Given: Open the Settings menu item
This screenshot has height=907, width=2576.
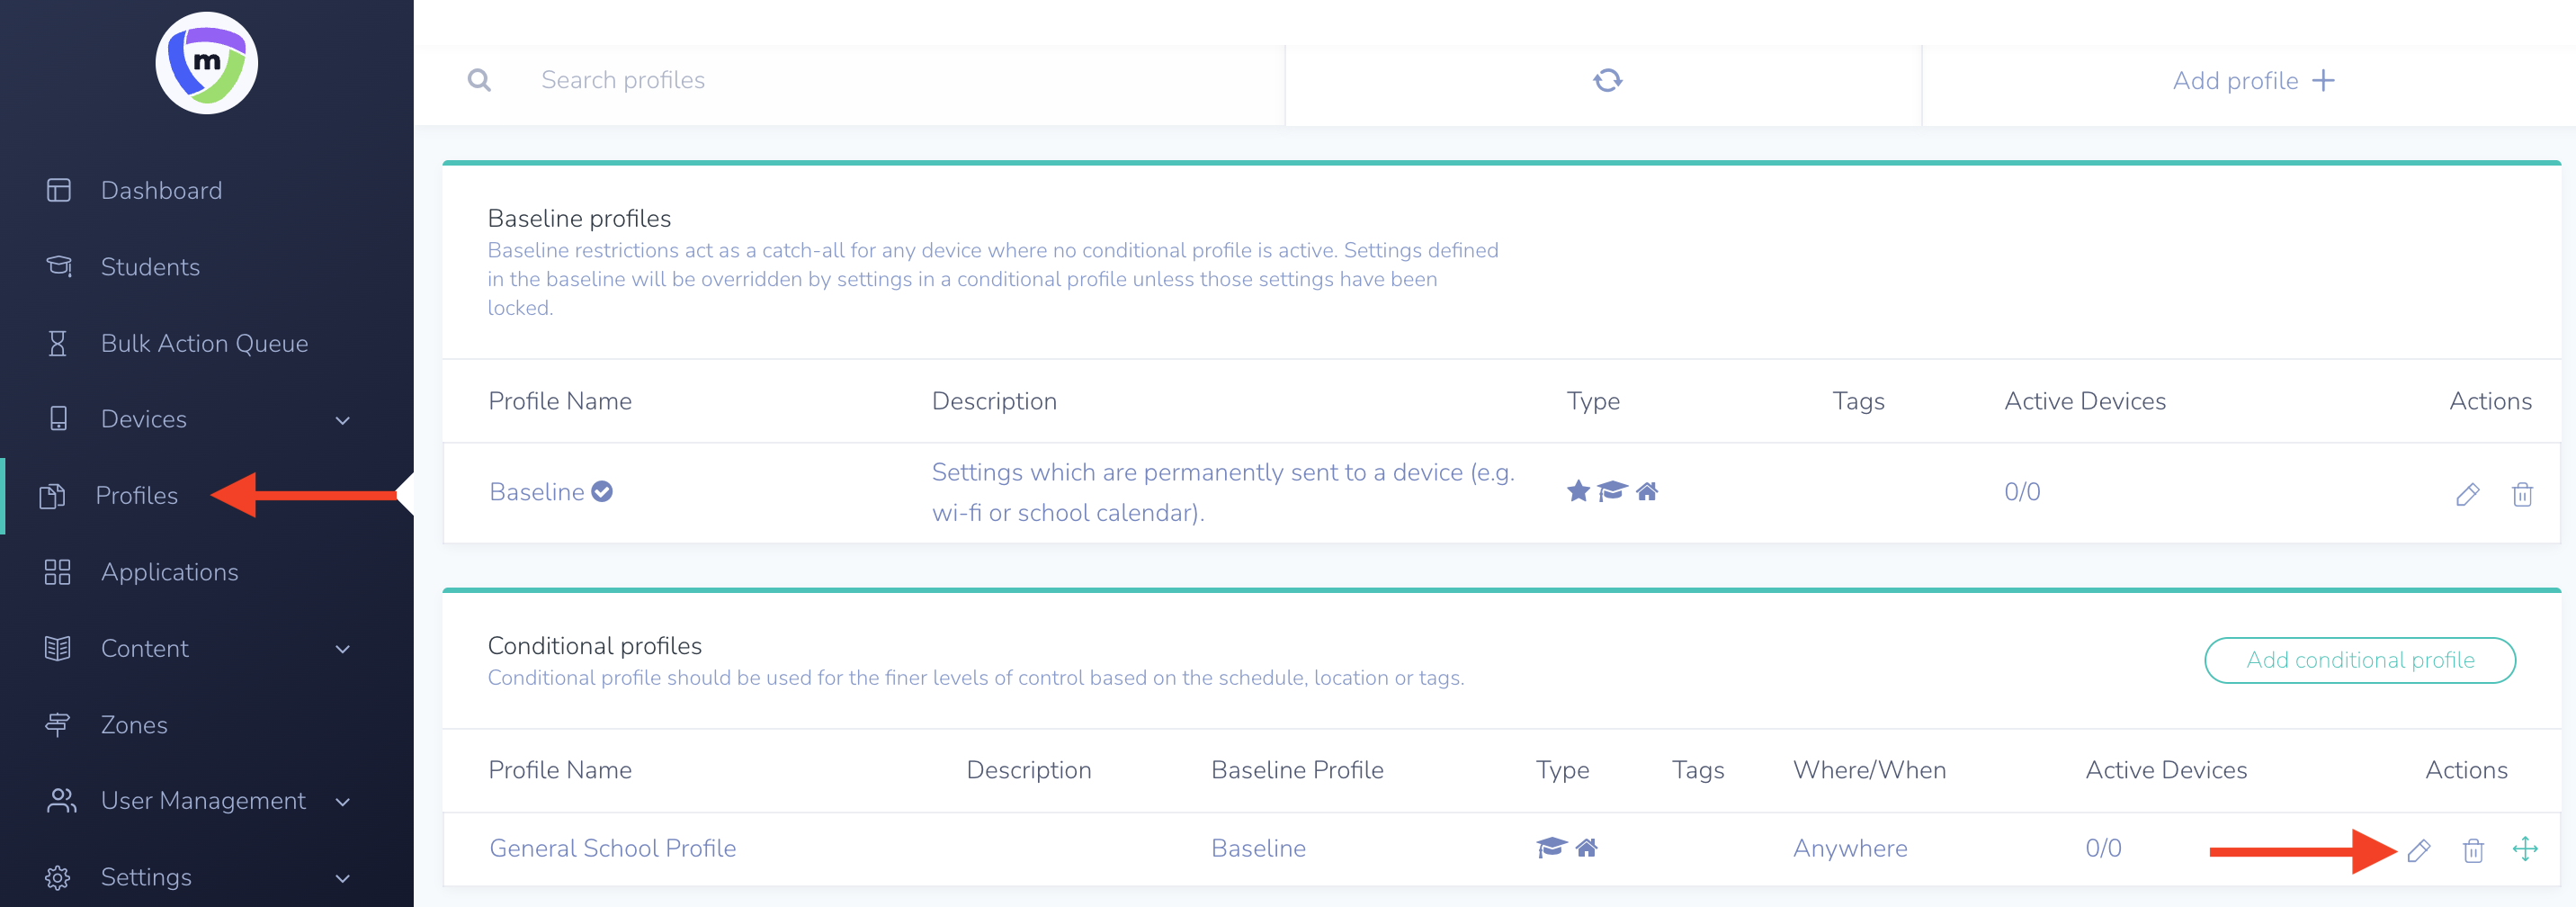Looking at the screenshot, I should [x=146, y=877].
